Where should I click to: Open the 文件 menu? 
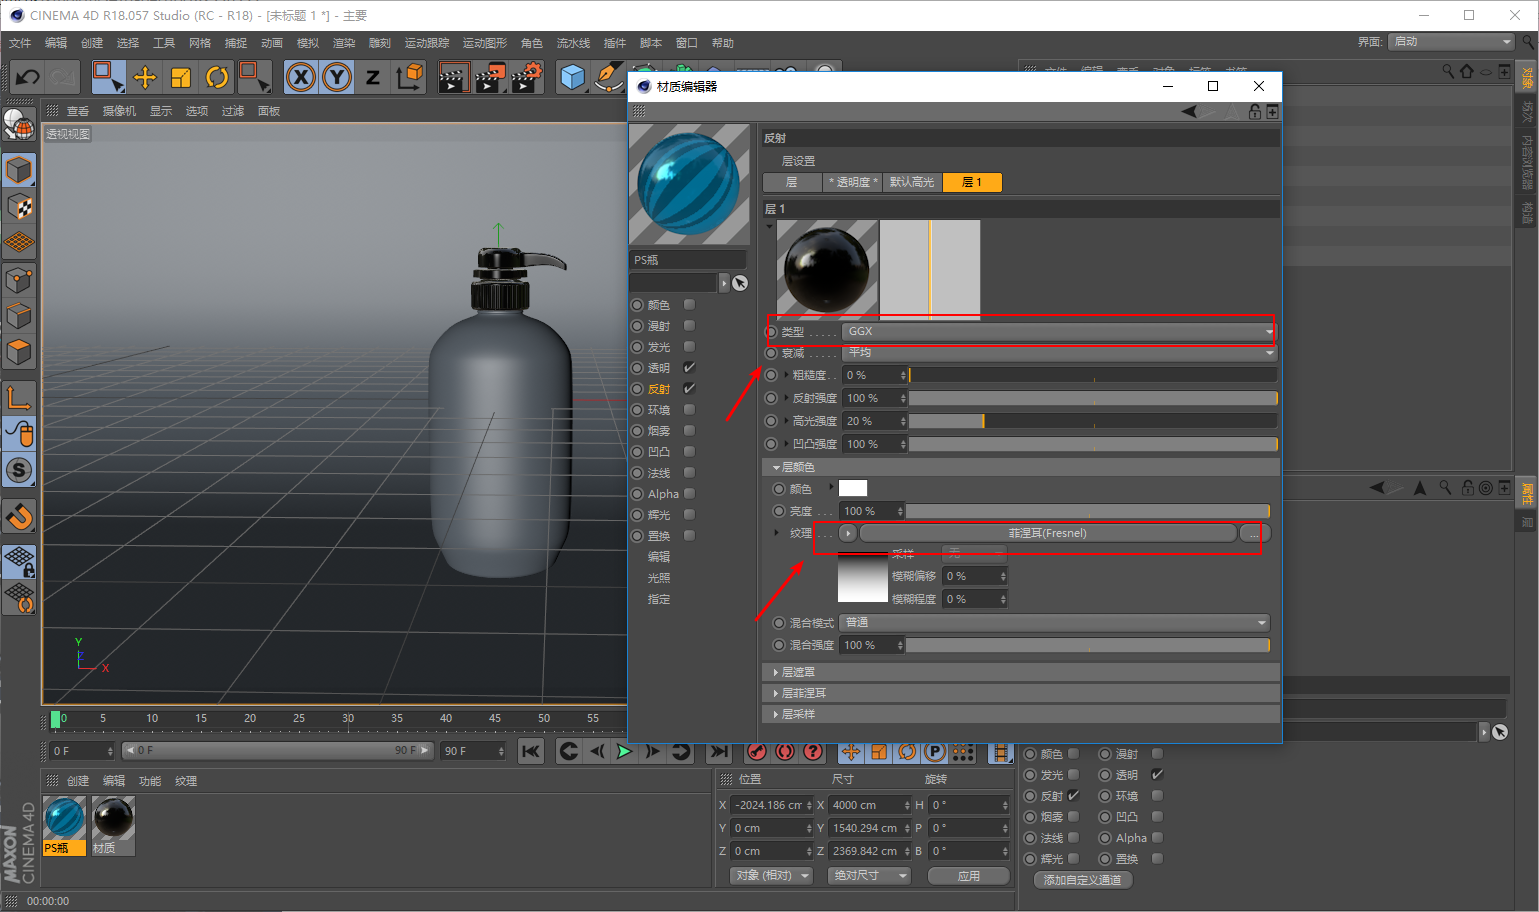(20, 43)
